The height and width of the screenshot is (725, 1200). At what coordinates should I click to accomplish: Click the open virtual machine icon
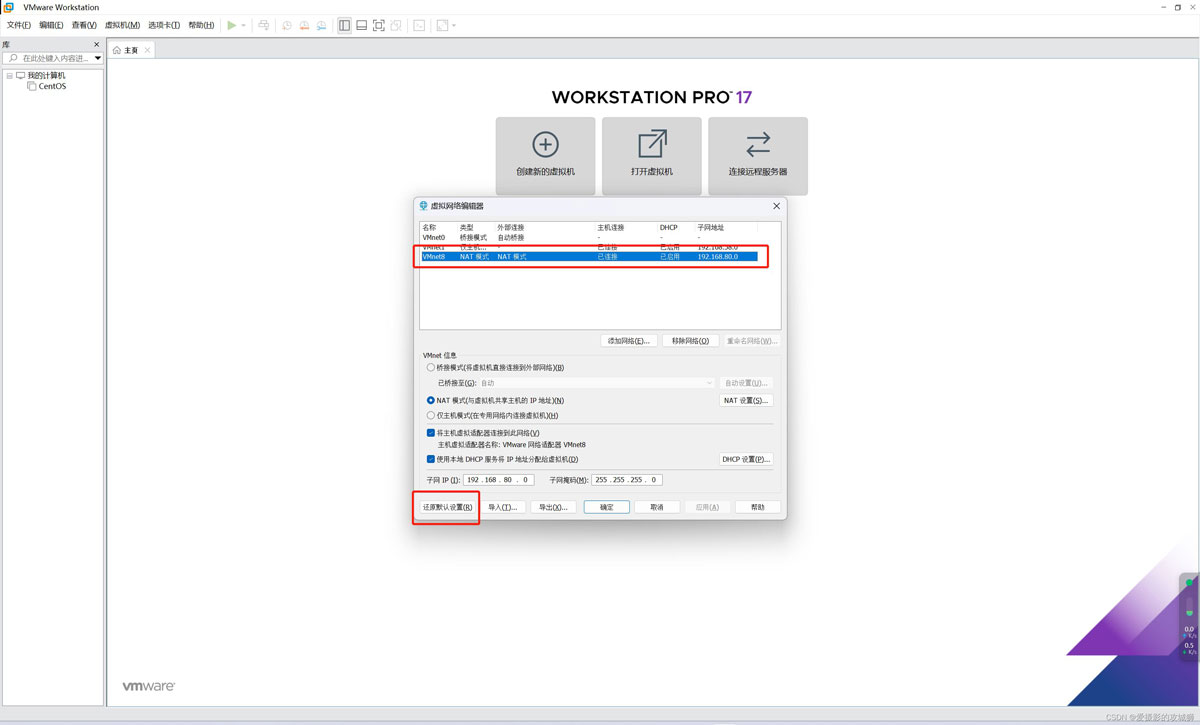click(x=652, y=145)
